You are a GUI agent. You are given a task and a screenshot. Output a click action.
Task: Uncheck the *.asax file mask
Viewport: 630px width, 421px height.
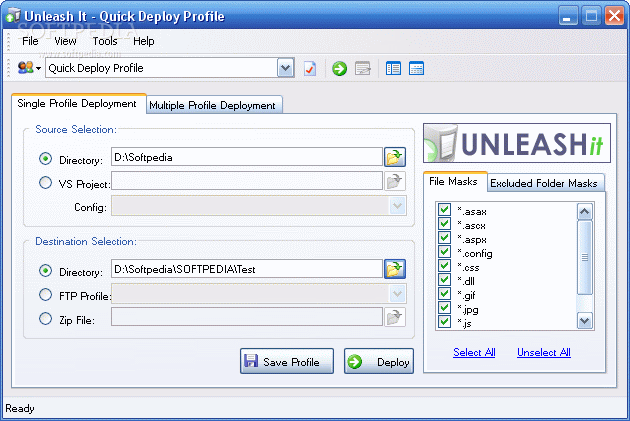444,210
